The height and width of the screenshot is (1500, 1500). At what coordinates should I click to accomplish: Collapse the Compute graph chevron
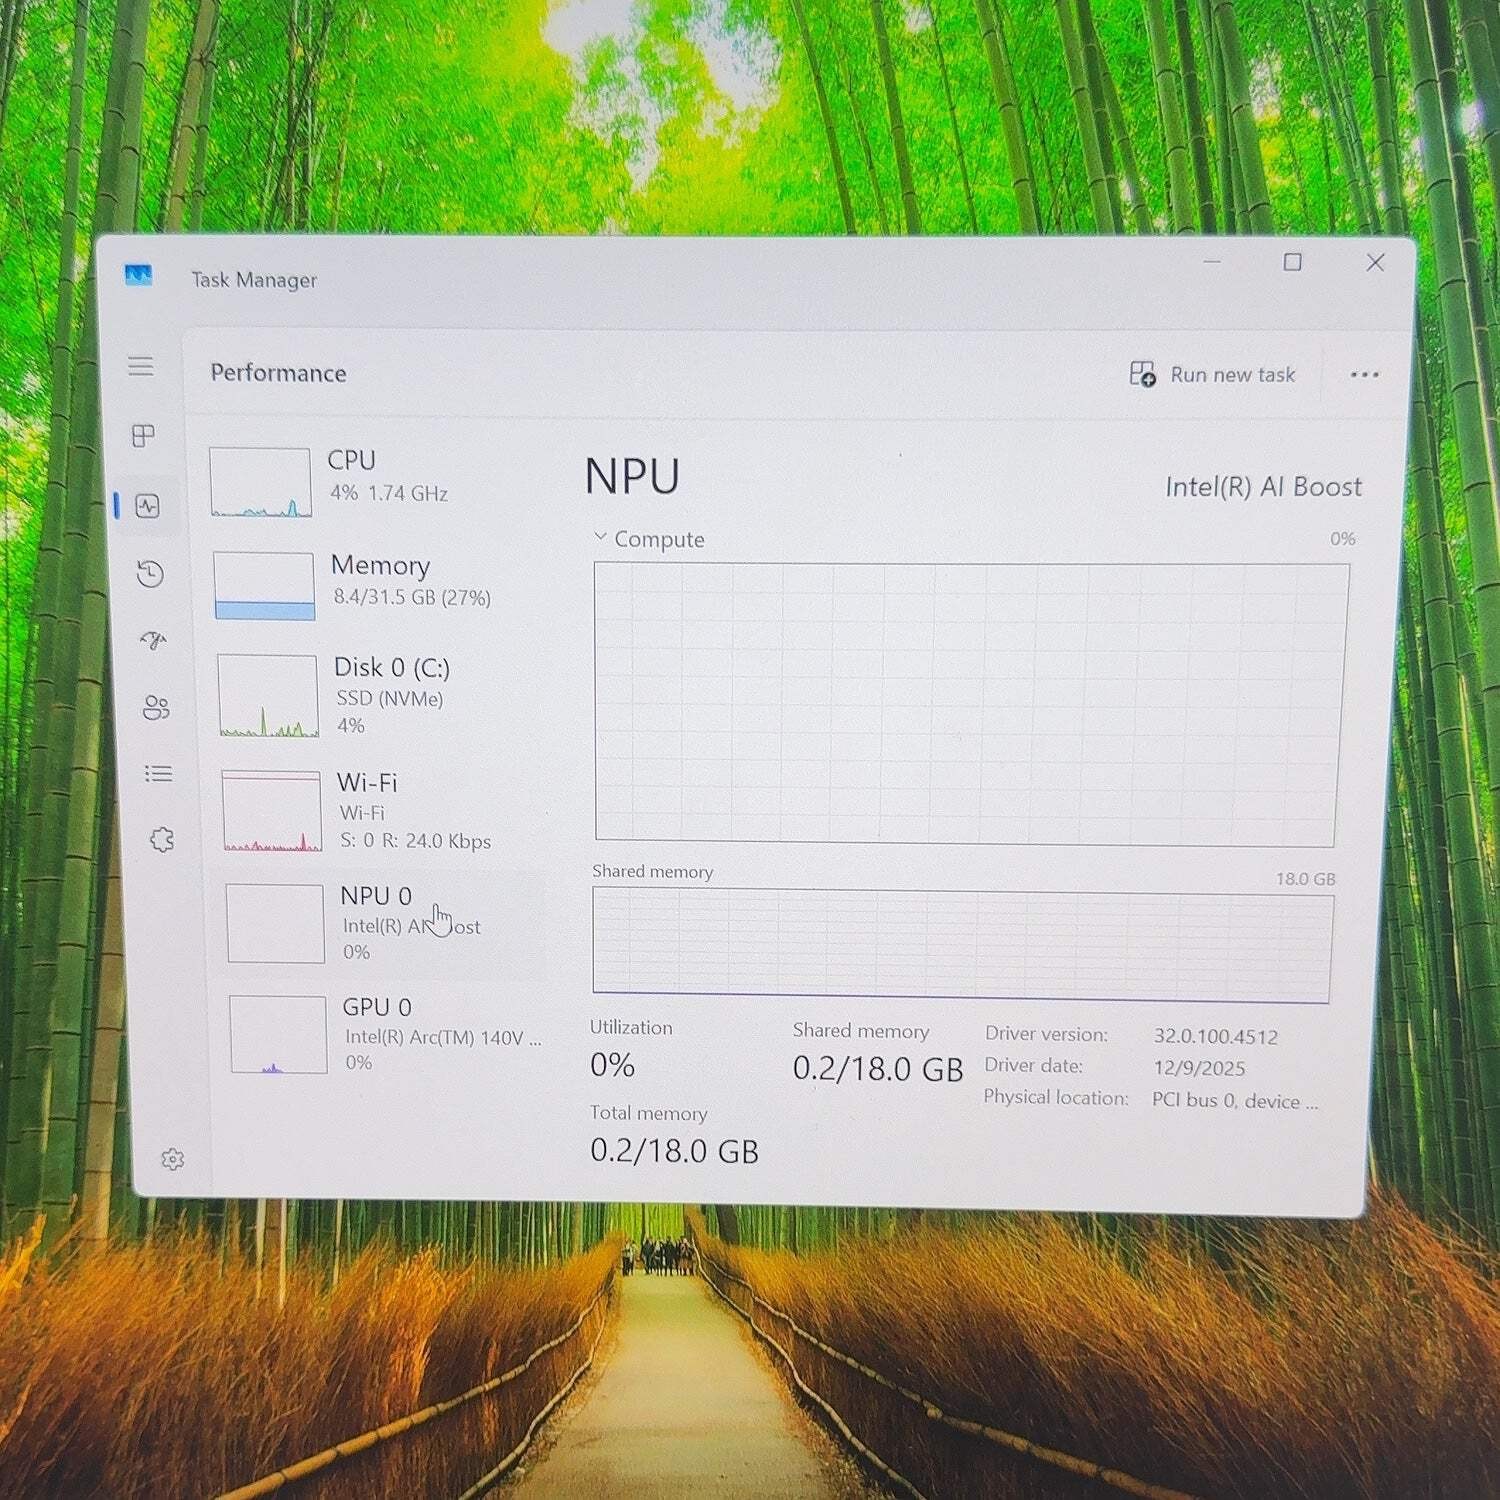click(600, 537)
